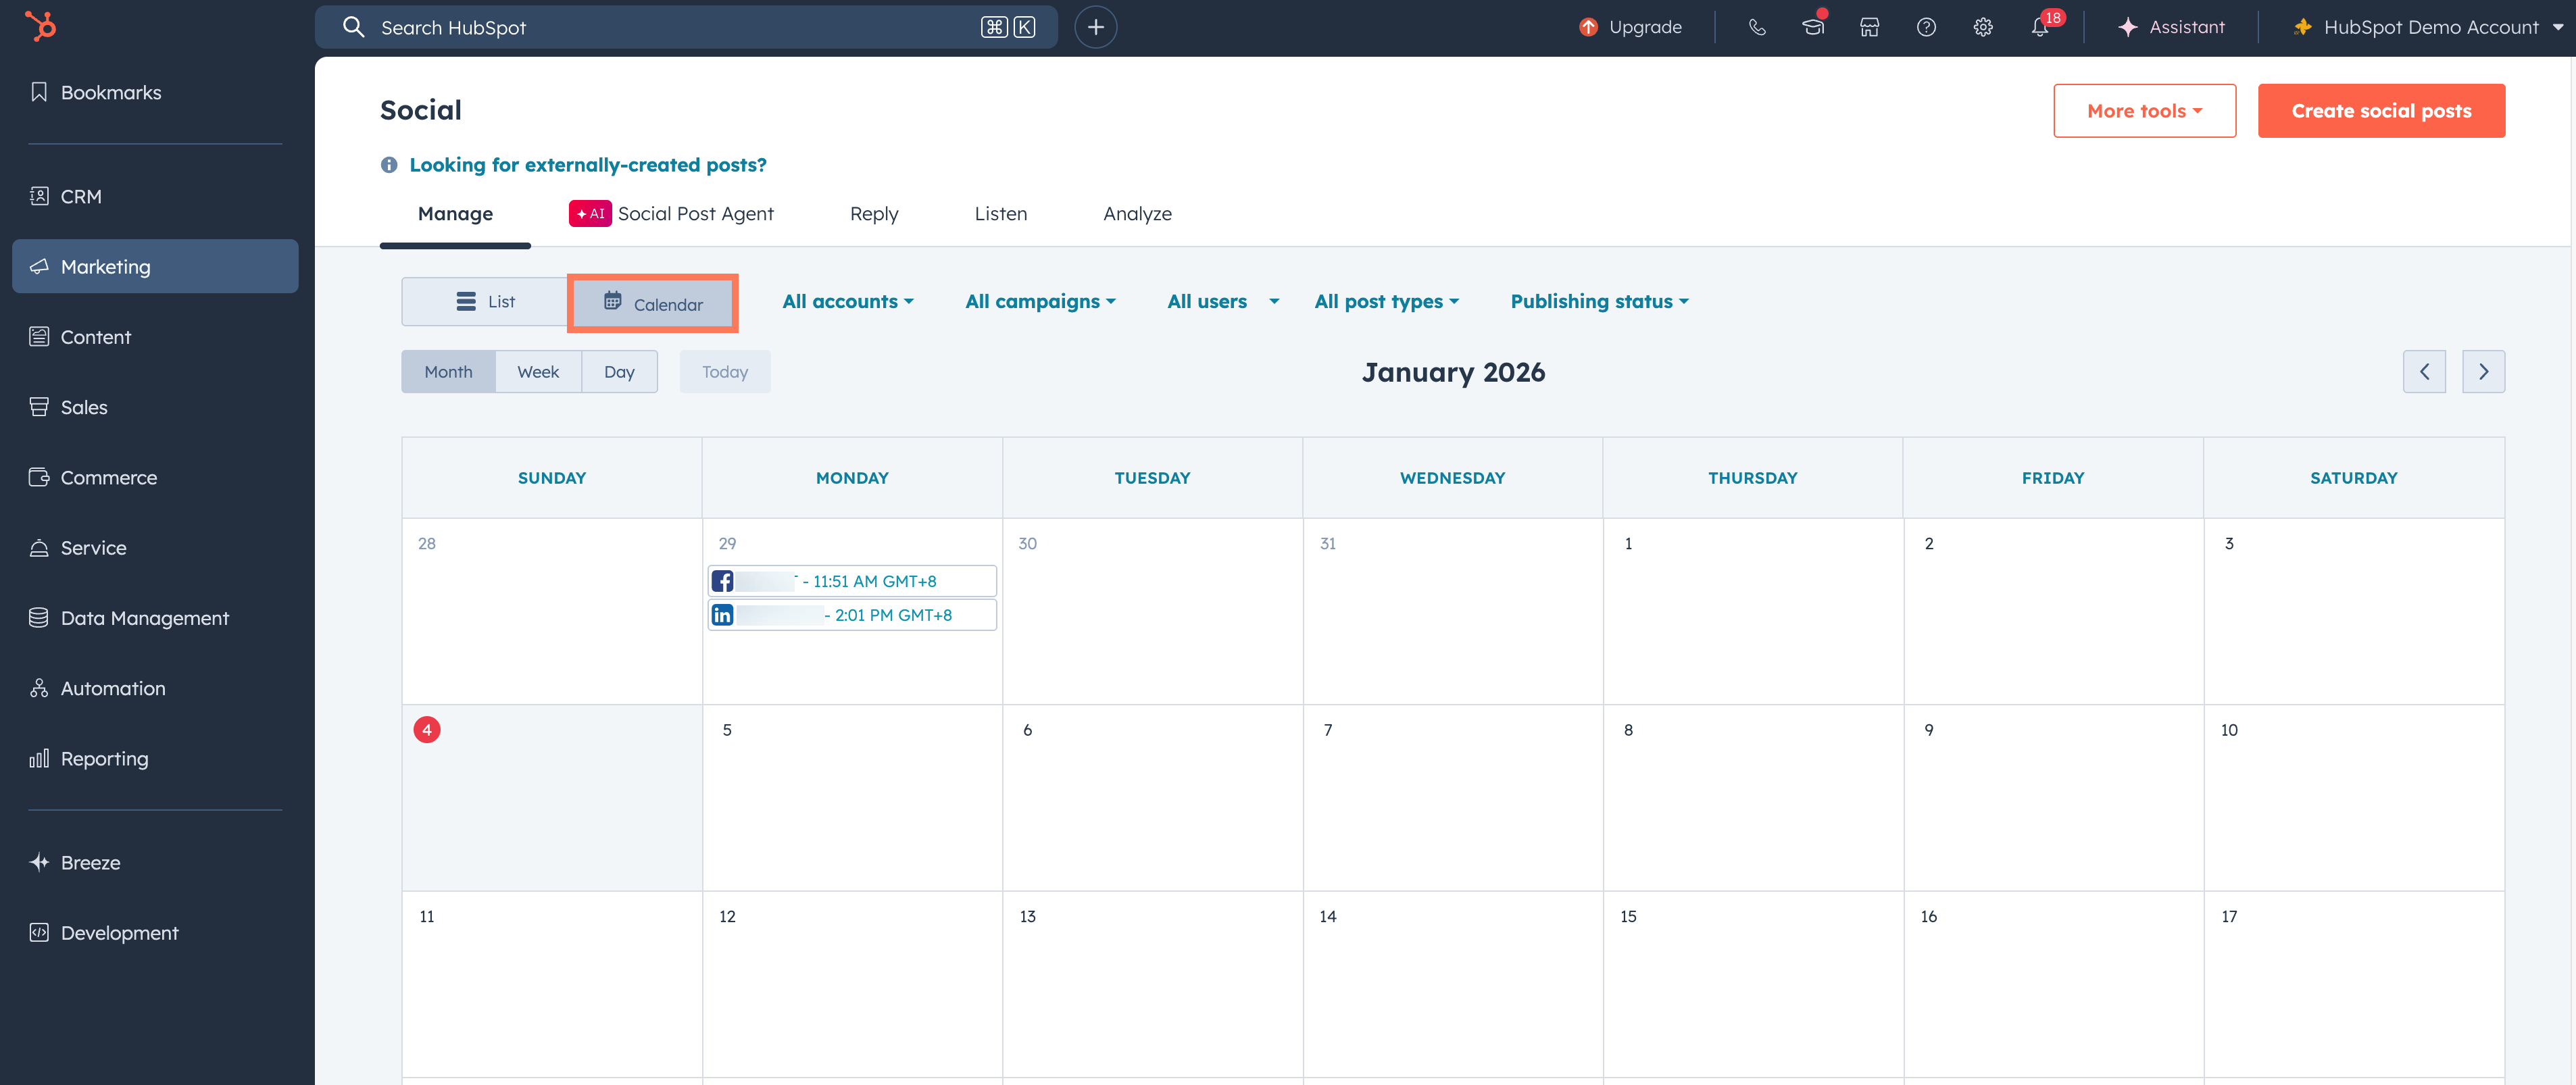Open the Help question mark icon
Screen dimensions: 2576x1085
(1926, 27)
